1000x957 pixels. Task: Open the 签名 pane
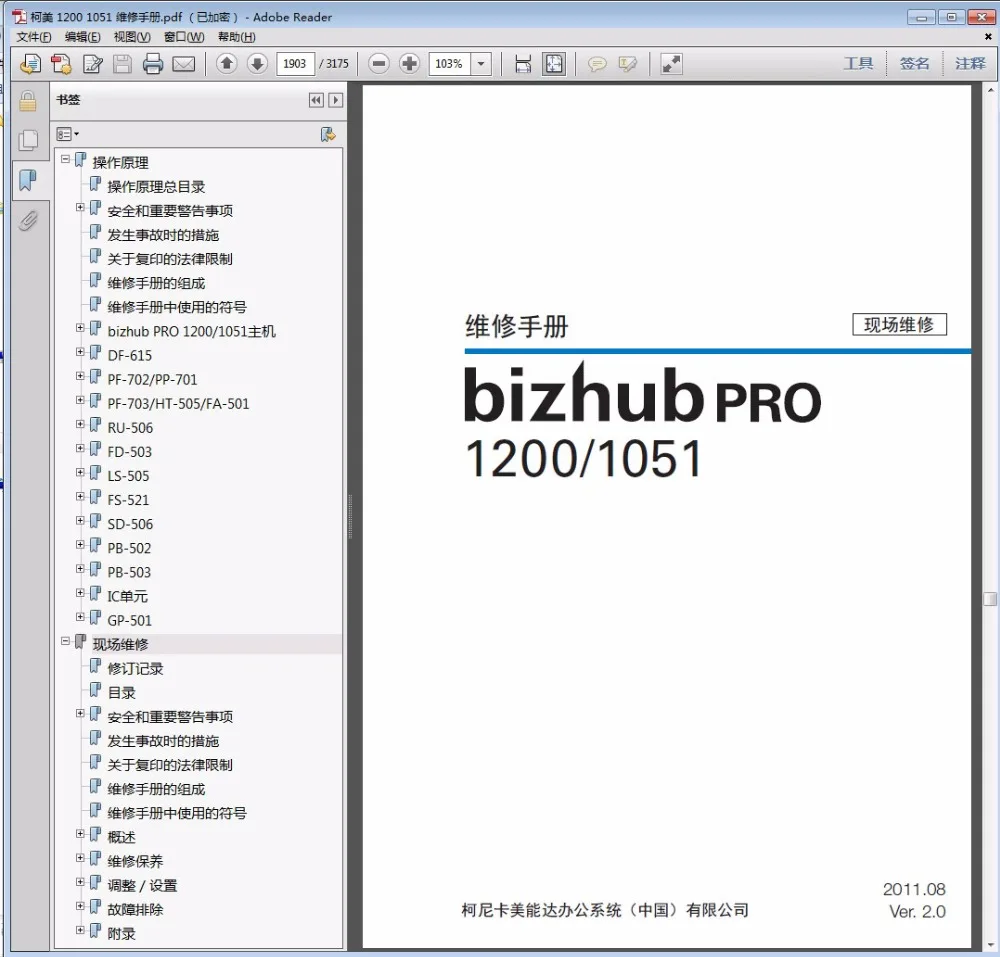tap(914, 64)
